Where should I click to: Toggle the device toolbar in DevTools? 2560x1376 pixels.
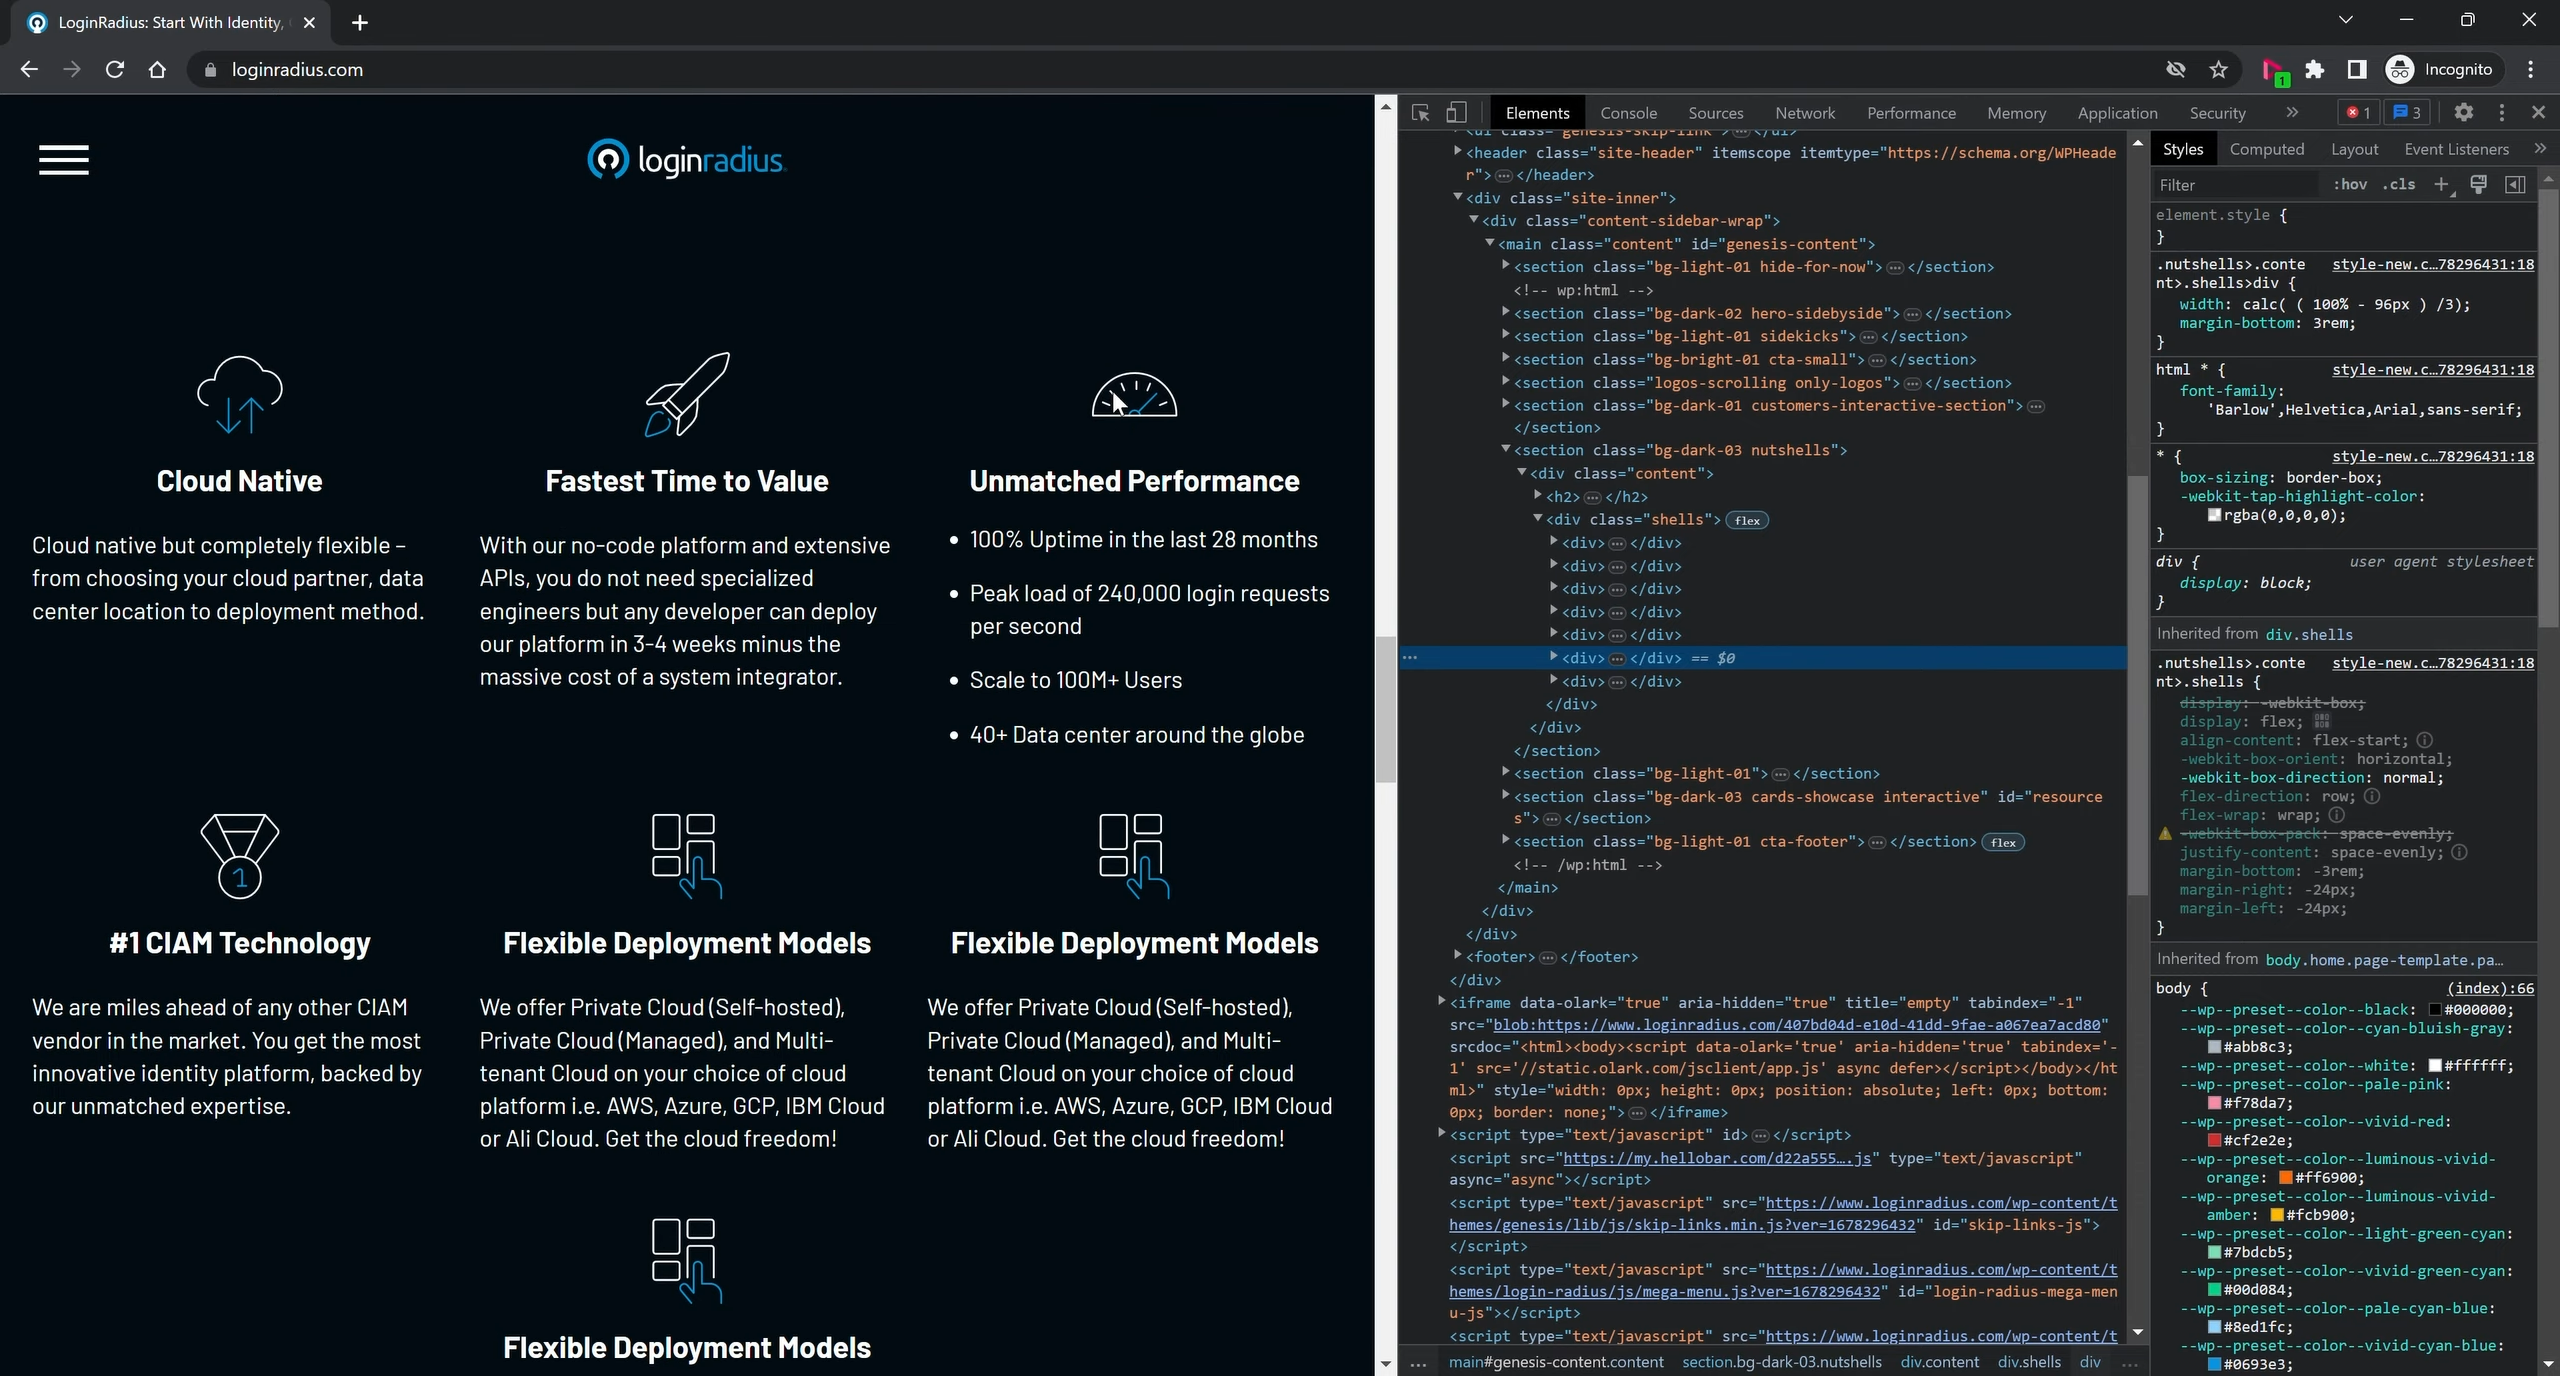pyautogui.click(x=1456, y=113)
